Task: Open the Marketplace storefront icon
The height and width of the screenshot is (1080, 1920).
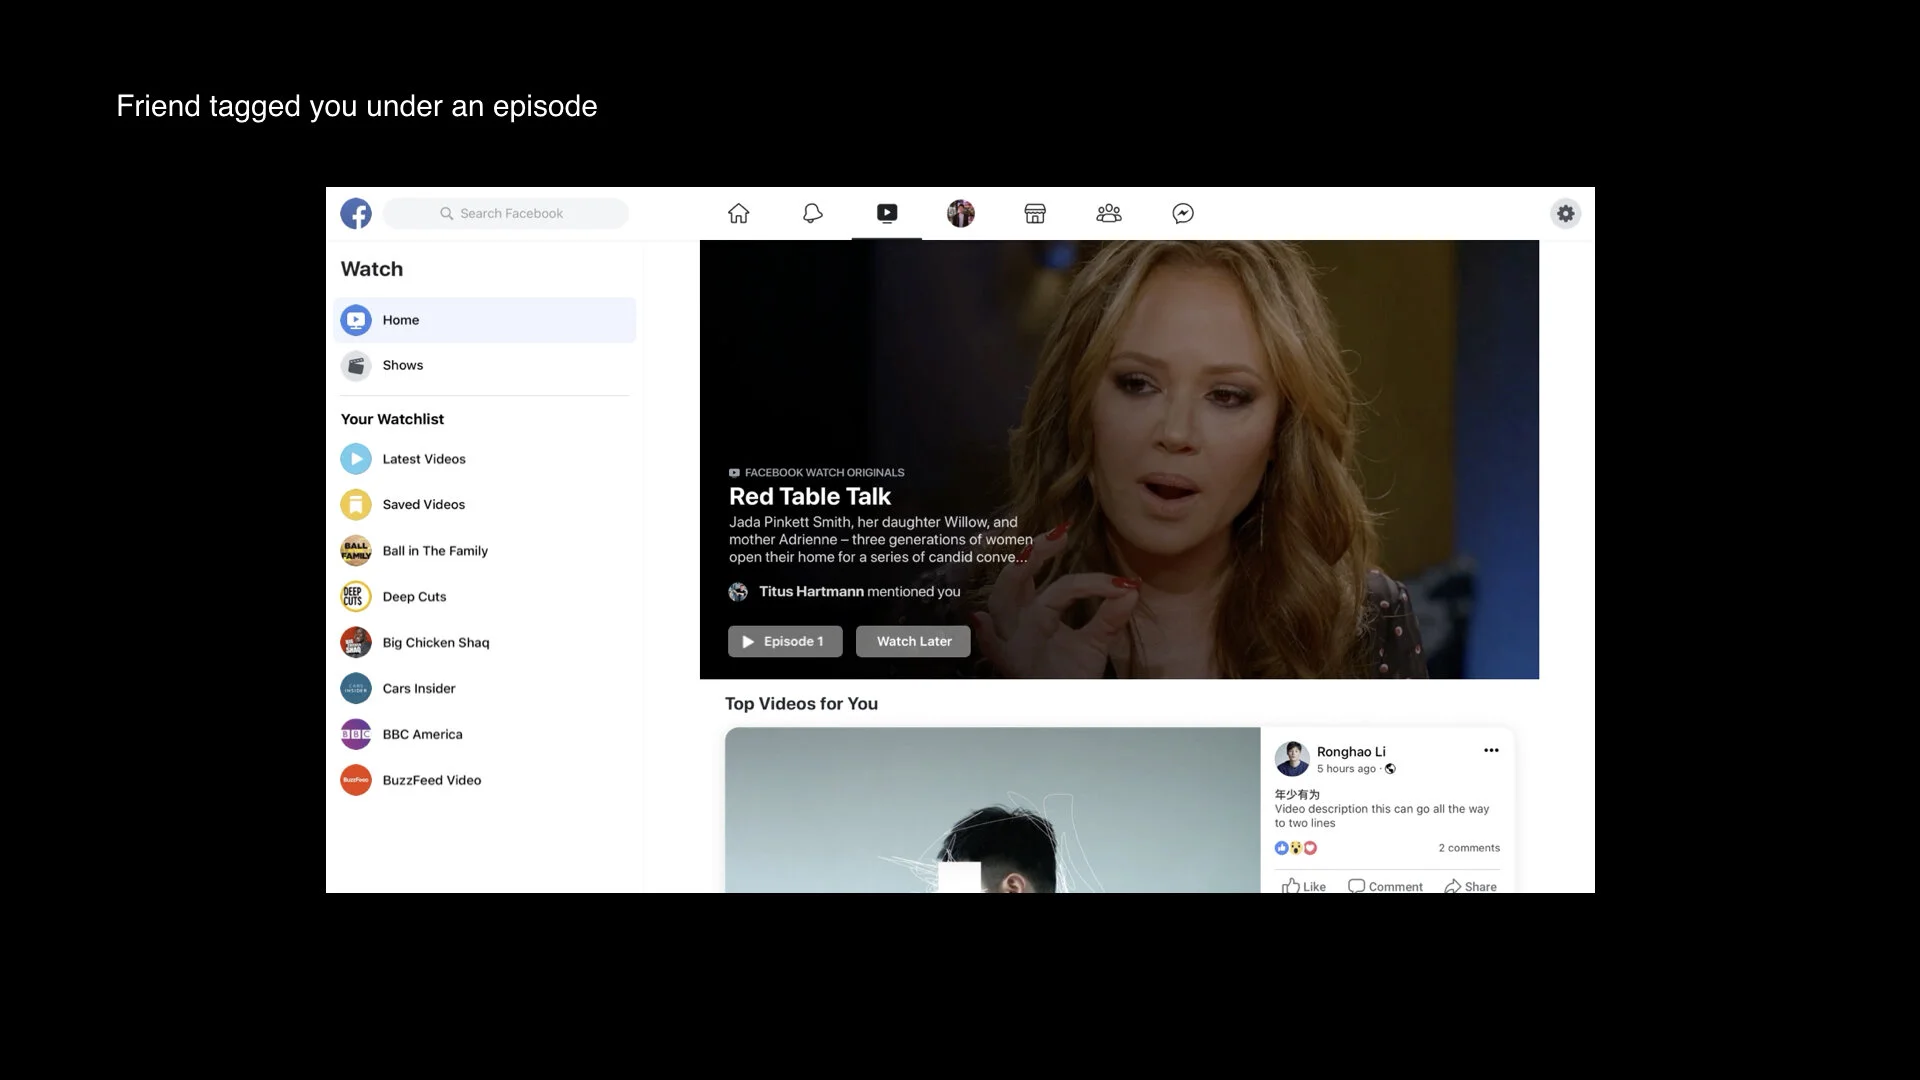Action: tap(1035, 213)
